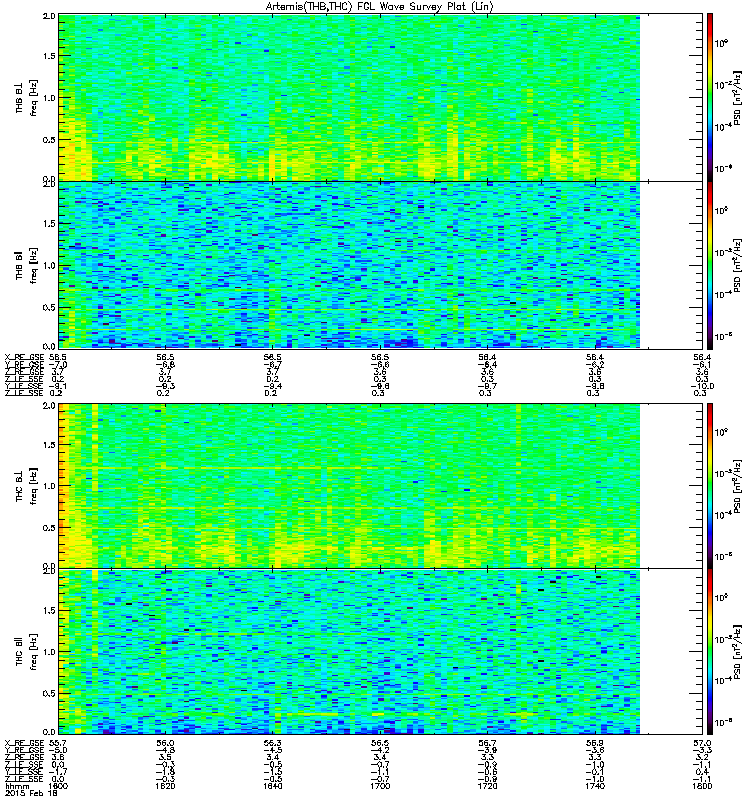Click the PSD units label of top panel
The height and width of the screenshot is (800, 750).
click(737, 98)
